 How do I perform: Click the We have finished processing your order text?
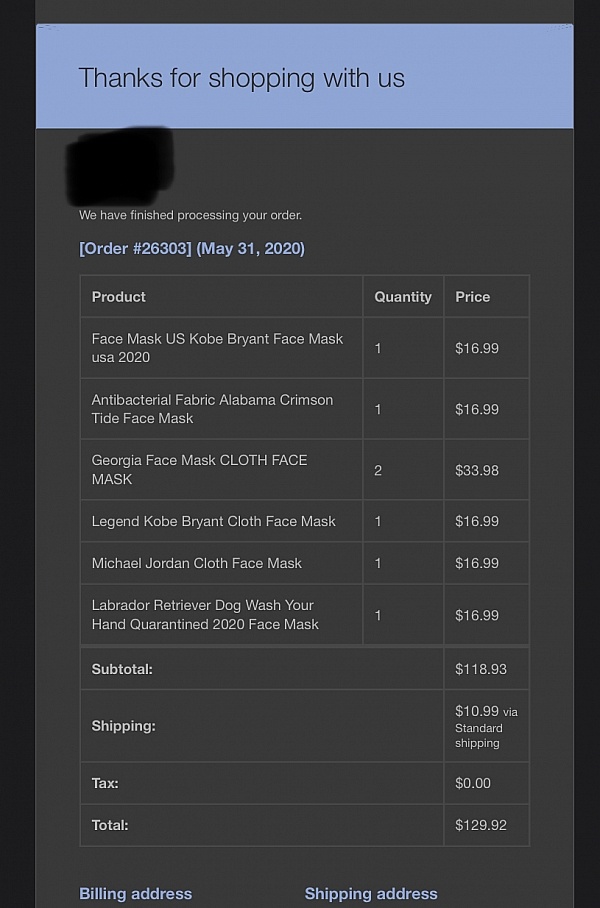click(x=191, y=215)
